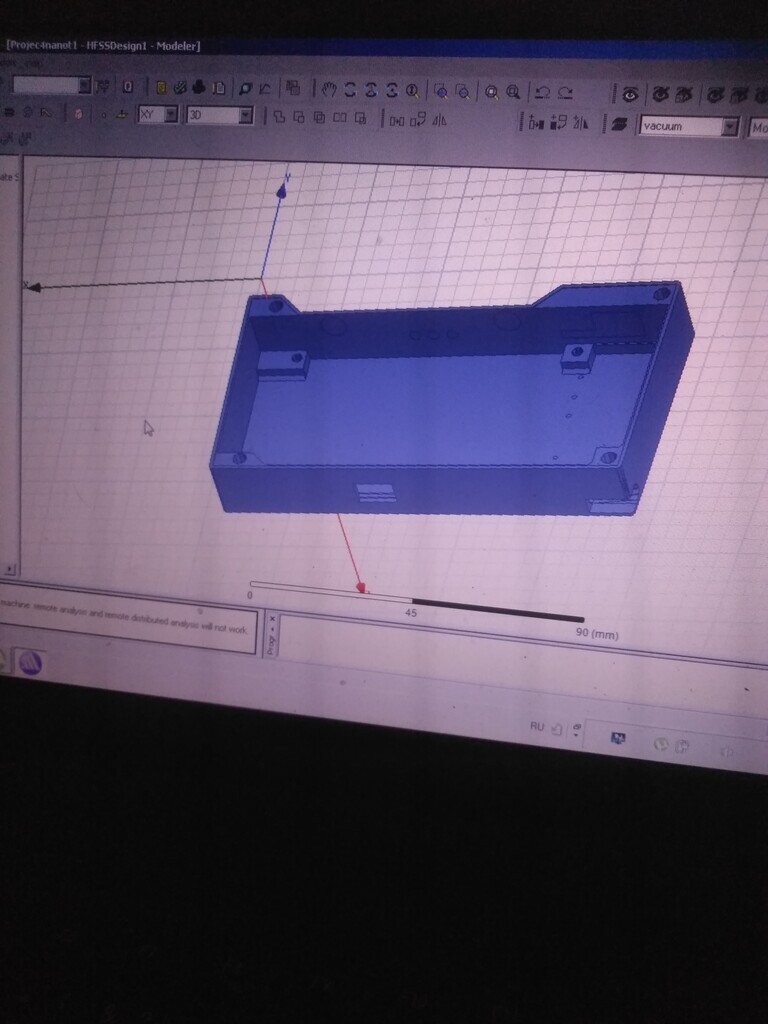The width and height of the screenshot is (768, 1024).
Task: Click the Split objects icon
Action: (x=340, y=118)
